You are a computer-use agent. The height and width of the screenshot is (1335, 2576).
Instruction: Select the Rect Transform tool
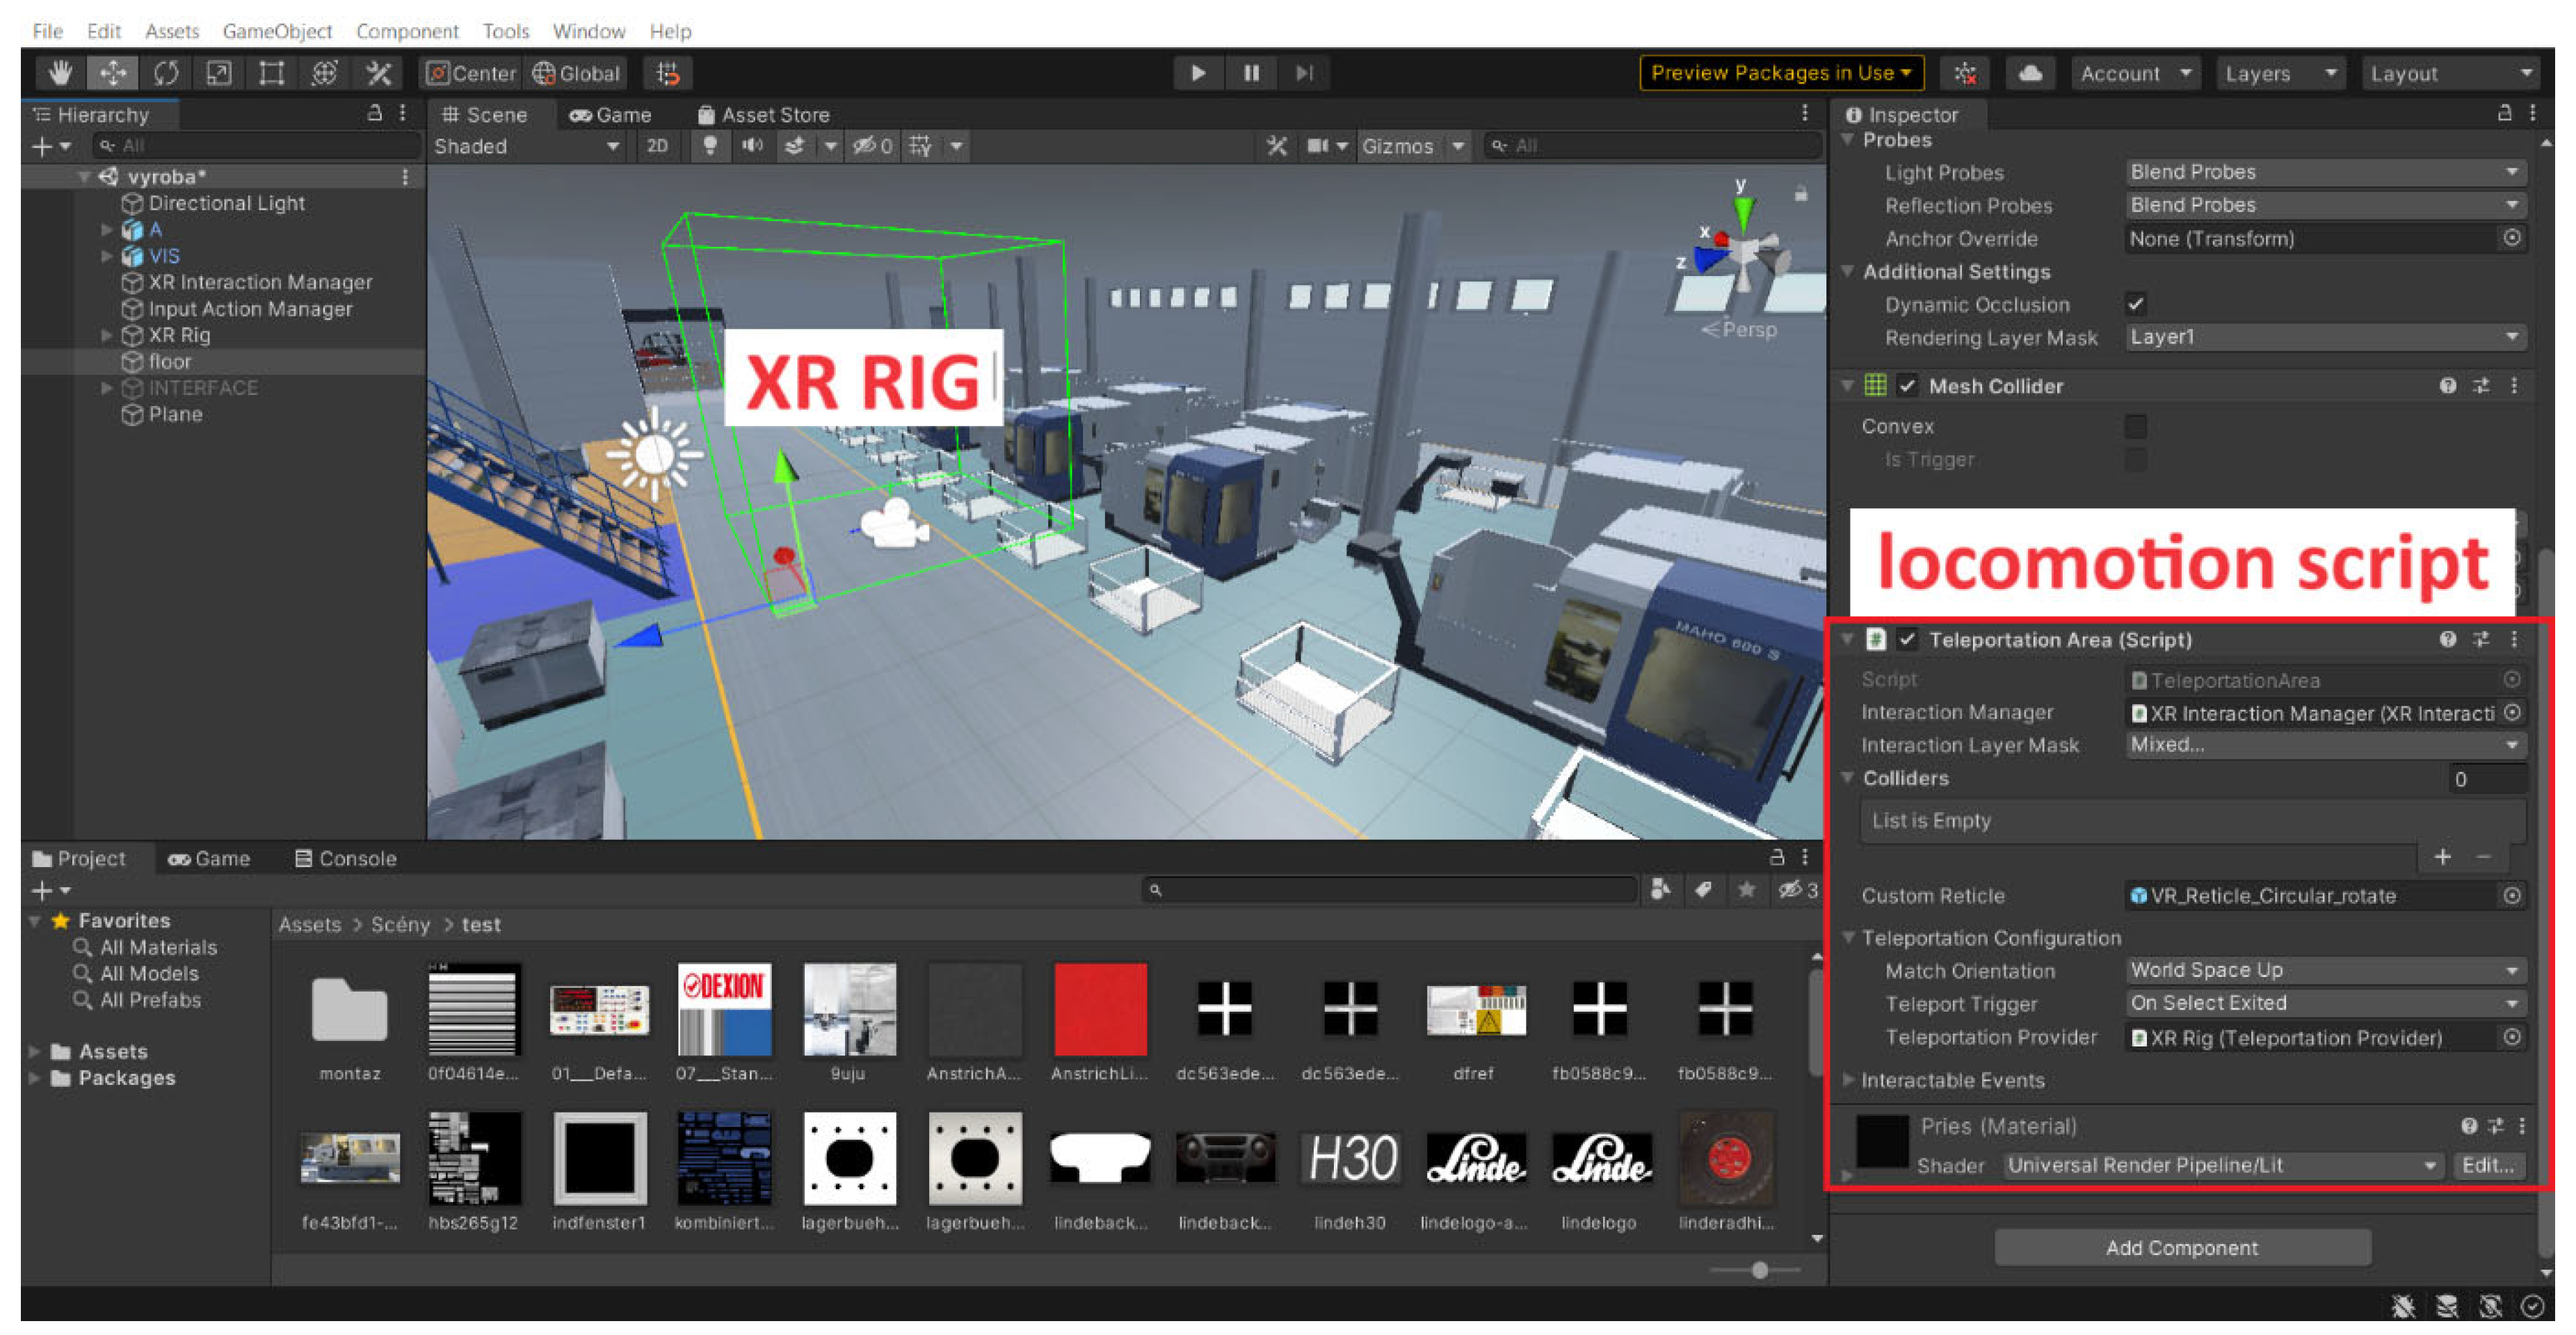(271, 73)
